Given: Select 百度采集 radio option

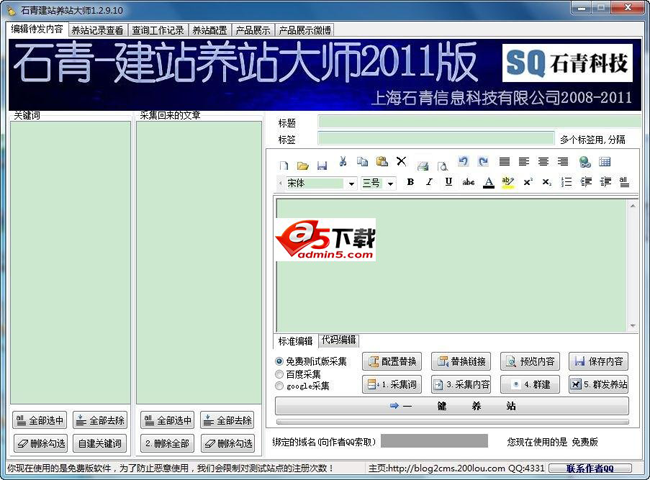Looking at the screenshot, I should coord(280,374).
